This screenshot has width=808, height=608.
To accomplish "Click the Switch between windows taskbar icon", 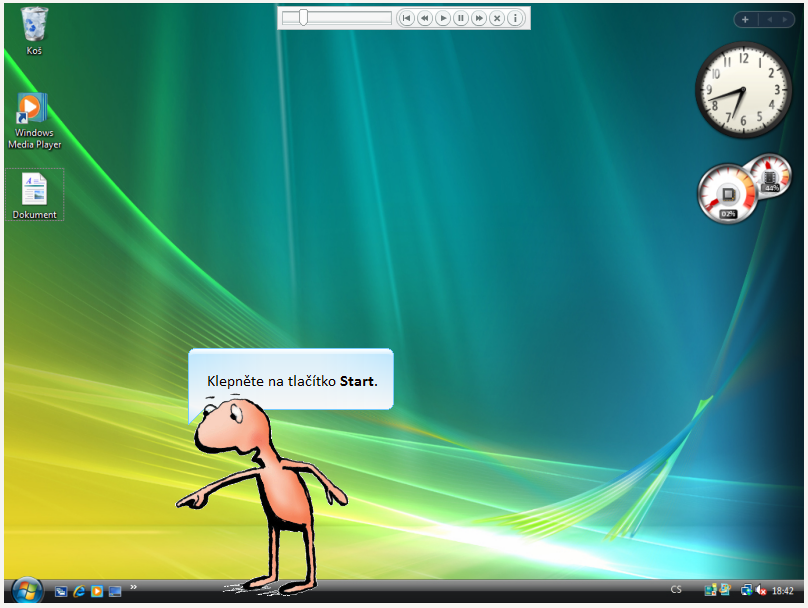I will pos(61,591).
